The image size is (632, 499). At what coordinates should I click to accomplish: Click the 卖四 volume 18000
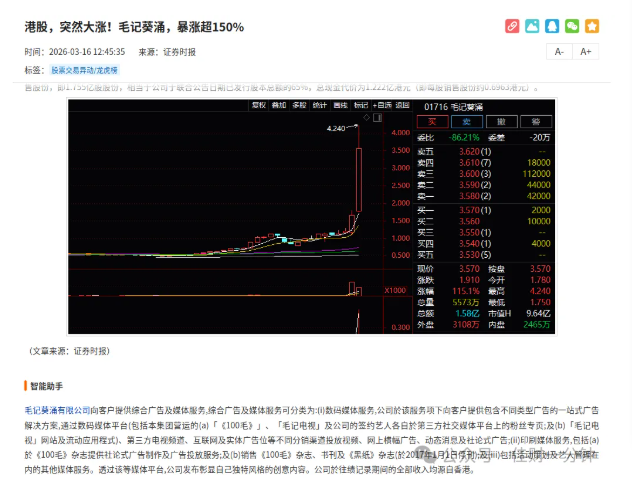click(538, 162)
